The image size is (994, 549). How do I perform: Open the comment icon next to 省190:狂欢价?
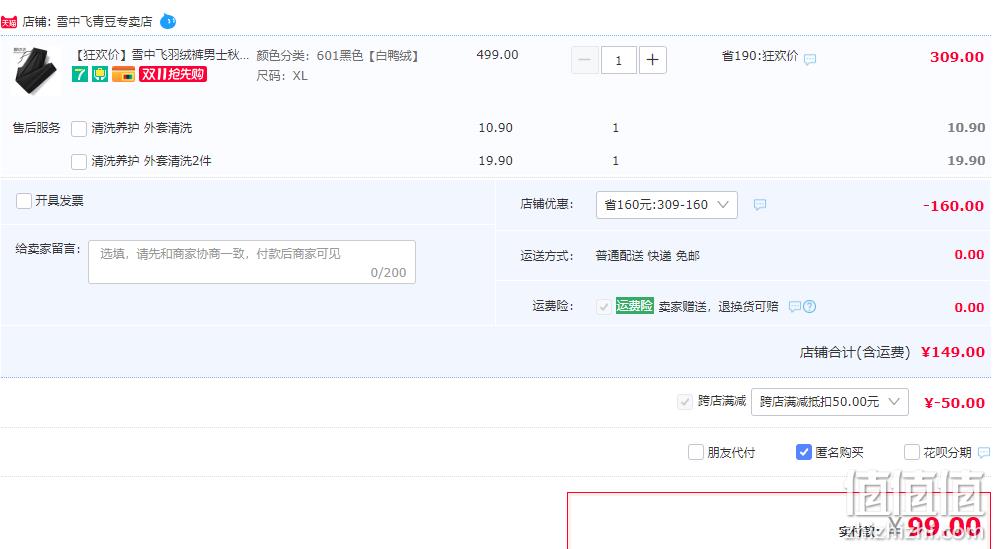point(810,60)
